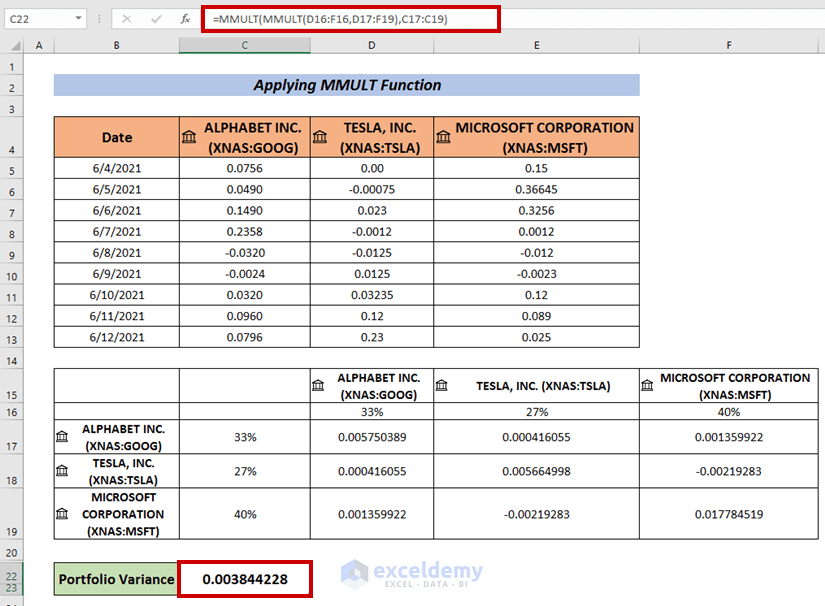This screenshot has width=825, height=606.
Task: Select column E header
Action: [536, 46]
